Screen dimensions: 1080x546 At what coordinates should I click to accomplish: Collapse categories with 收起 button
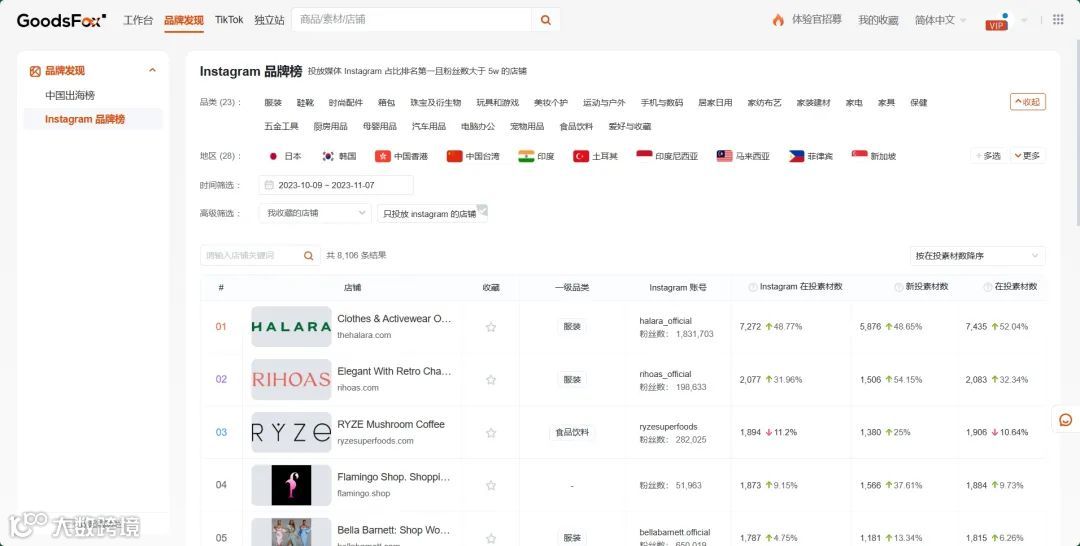coord(1028,102)
